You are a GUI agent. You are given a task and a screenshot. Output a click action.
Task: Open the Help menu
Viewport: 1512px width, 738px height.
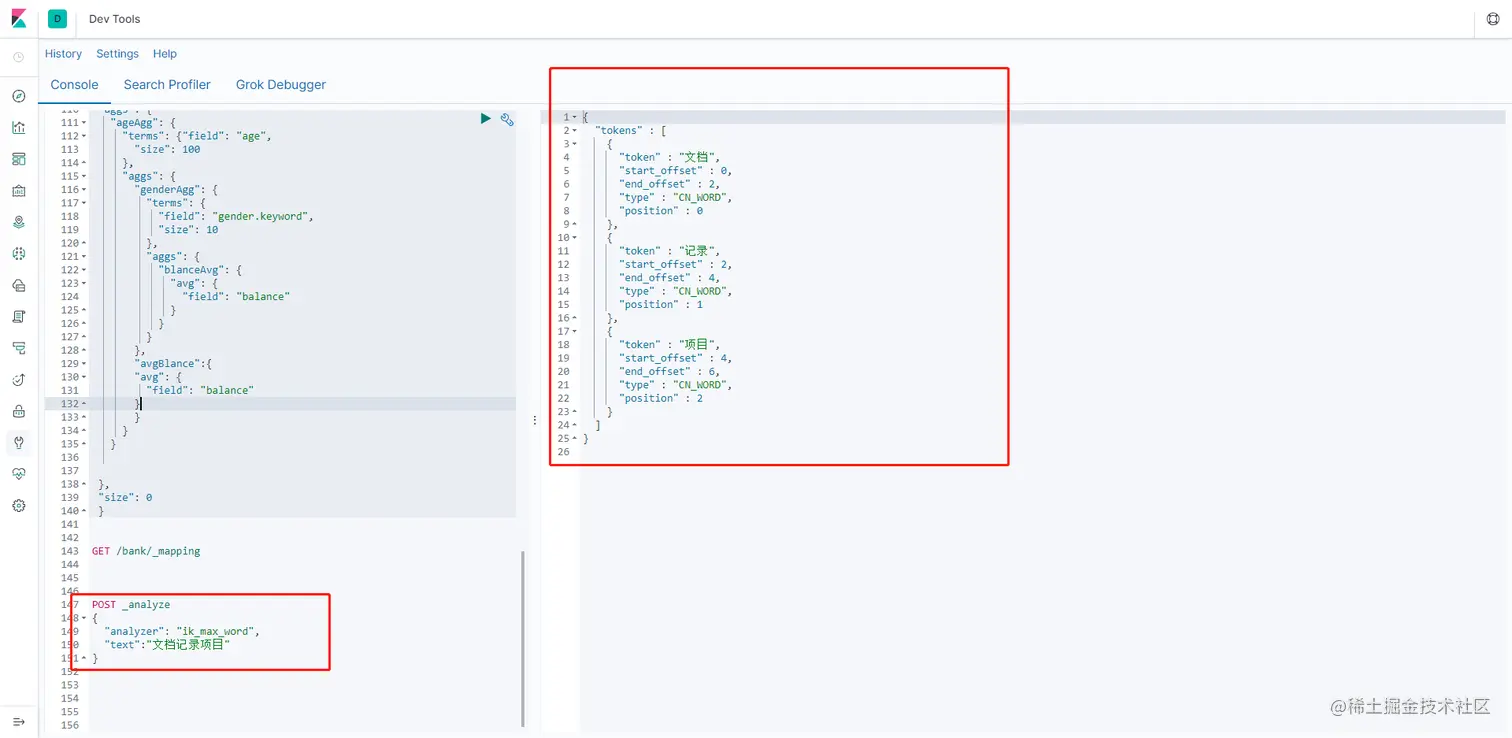pyautogui.click(x=165, y=54)
